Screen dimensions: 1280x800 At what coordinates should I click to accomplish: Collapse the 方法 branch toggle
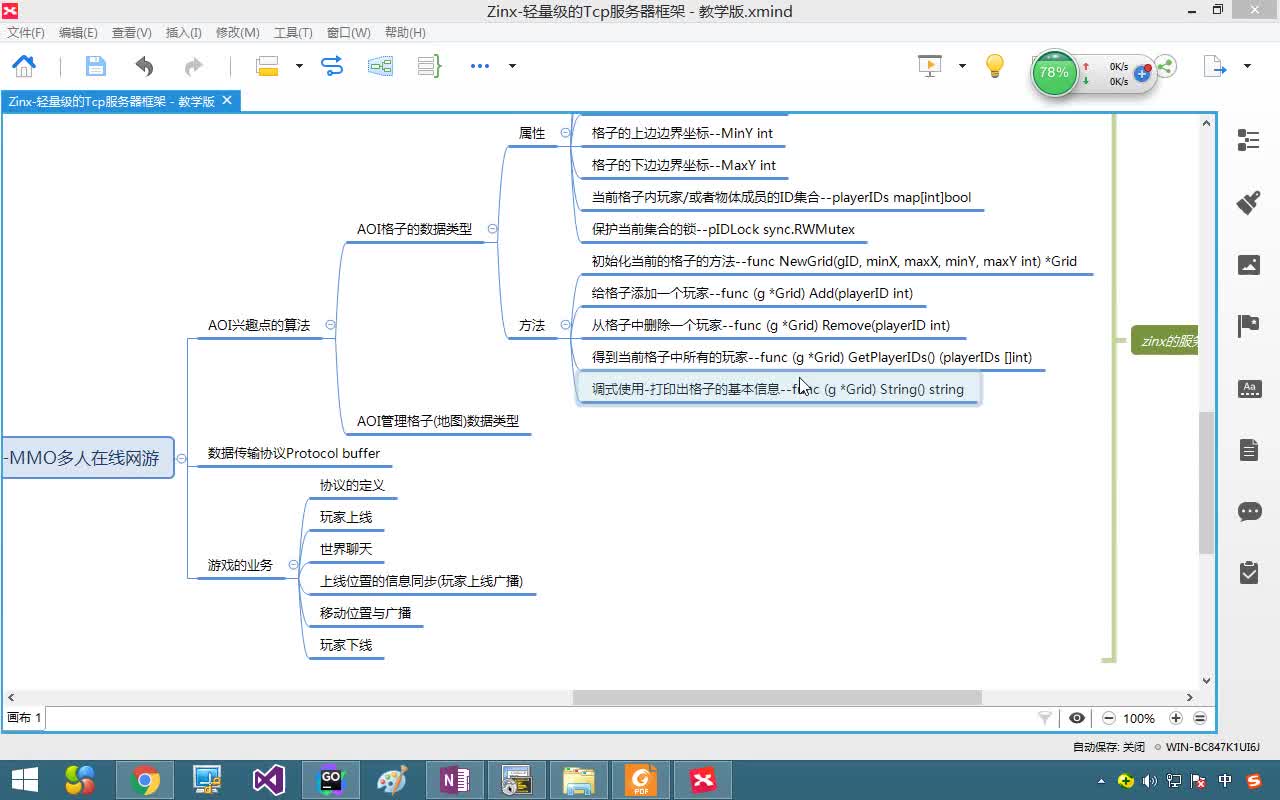click(x=565, y=325)
